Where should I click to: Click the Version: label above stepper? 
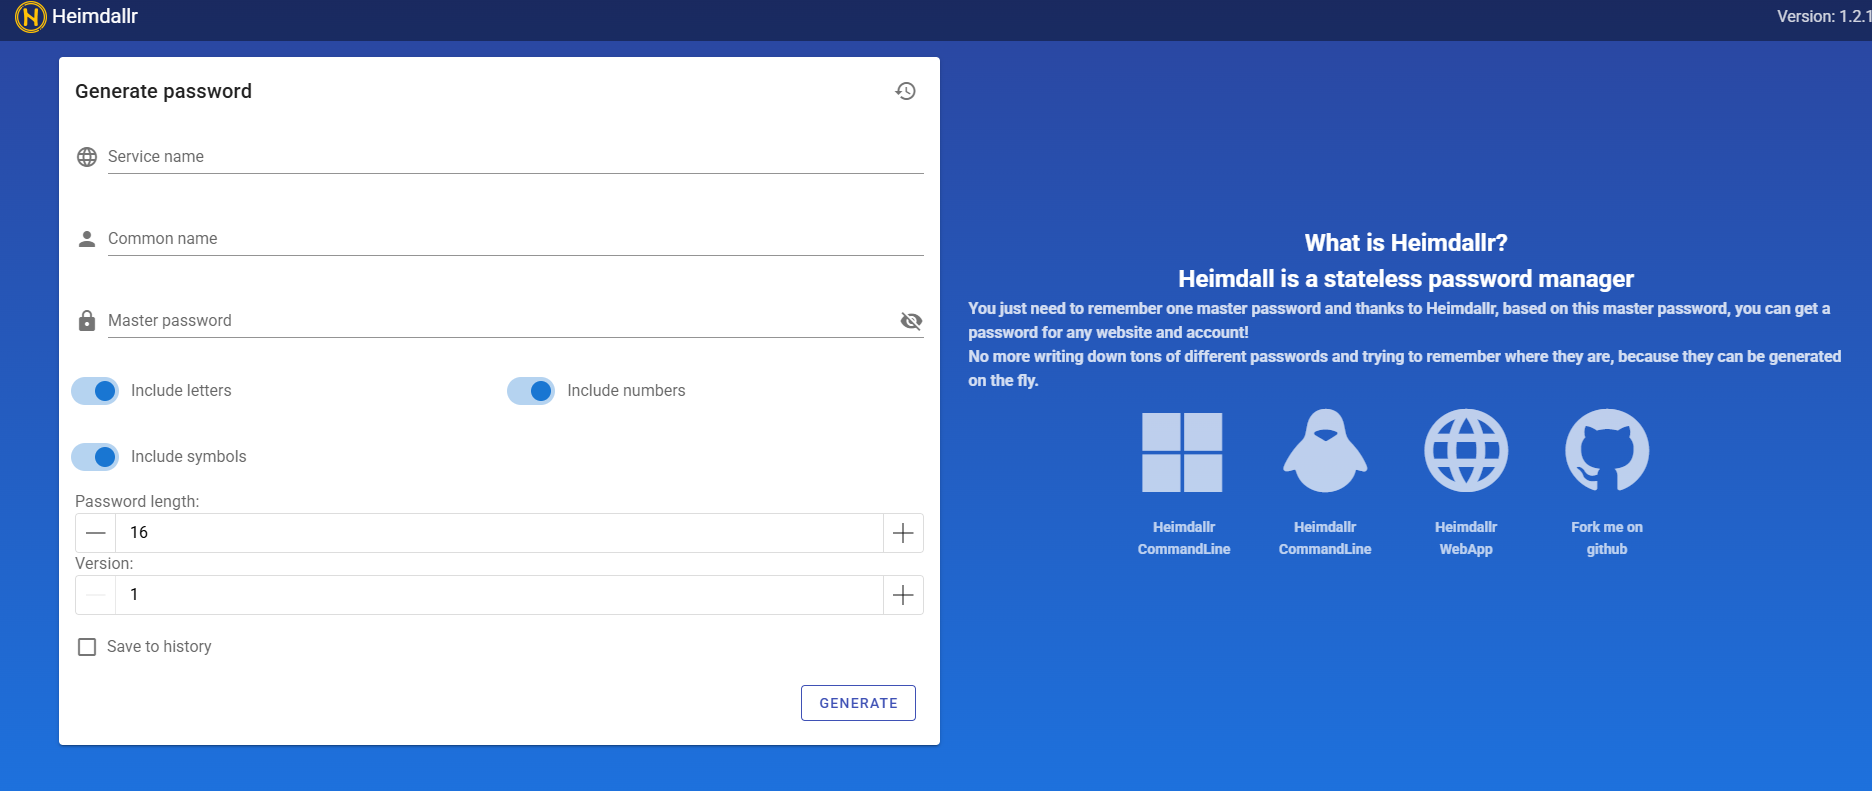104,563
